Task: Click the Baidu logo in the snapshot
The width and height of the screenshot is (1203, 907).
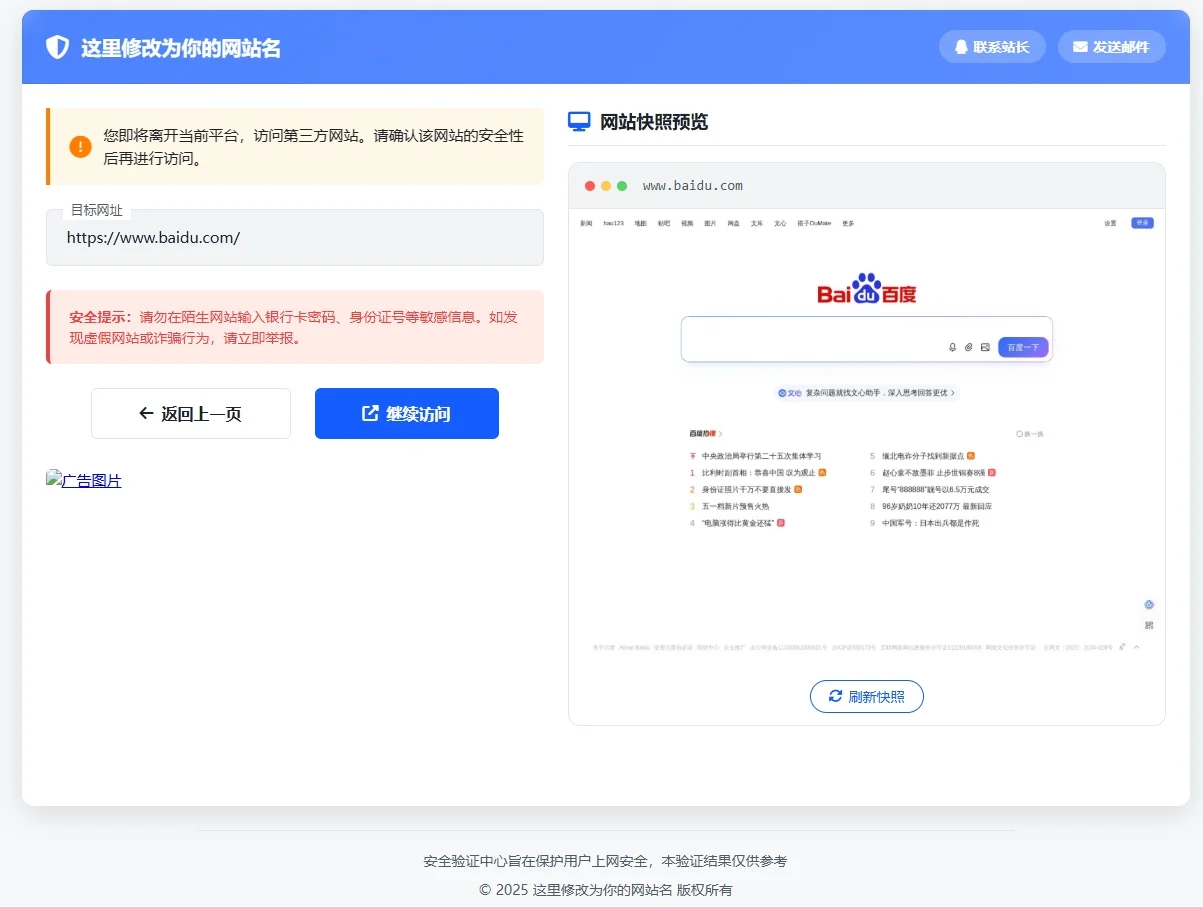Action: pos(867,289)
